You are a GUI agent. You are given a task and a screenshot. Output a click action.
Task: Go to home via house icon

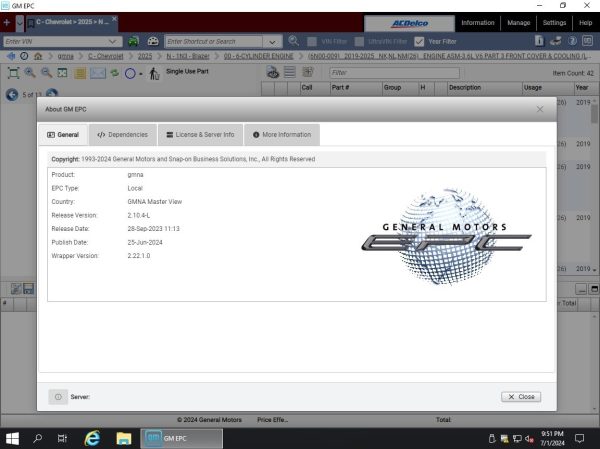[38, 56]
